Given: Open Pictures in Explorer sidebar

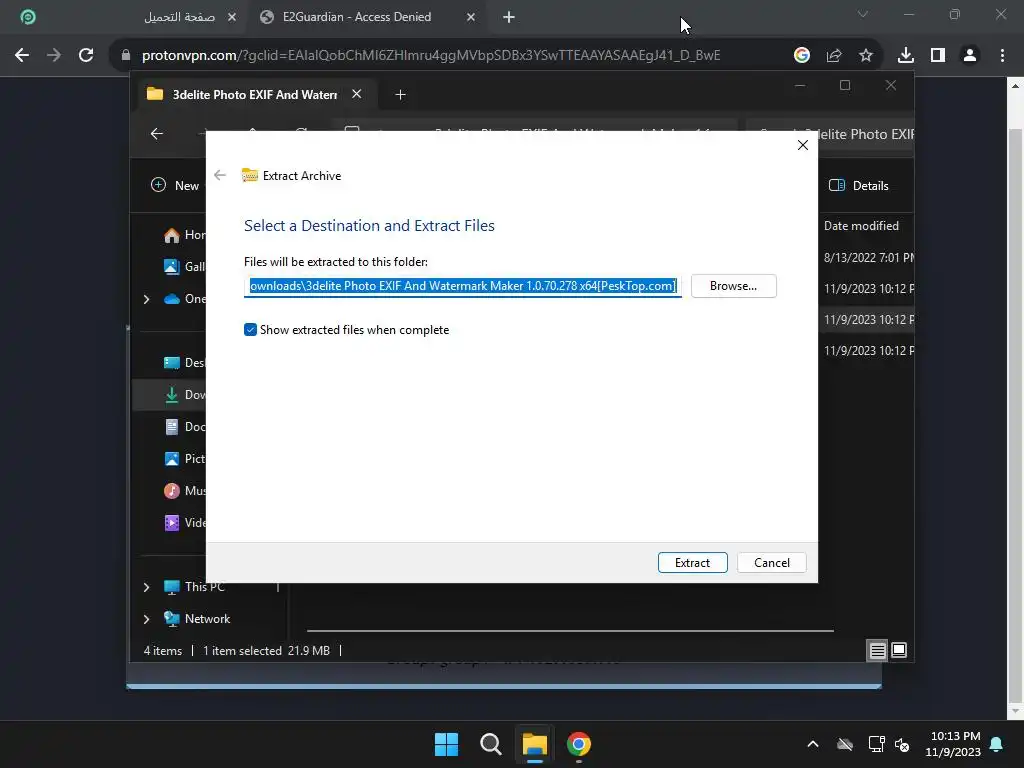Looking at the screenshot, I should [x=185, y=458].
